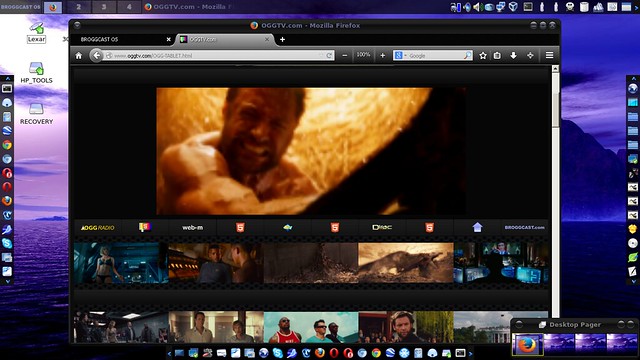
Task: Click the colorful TV logo in nav bar
Action: tap(145, 227)
